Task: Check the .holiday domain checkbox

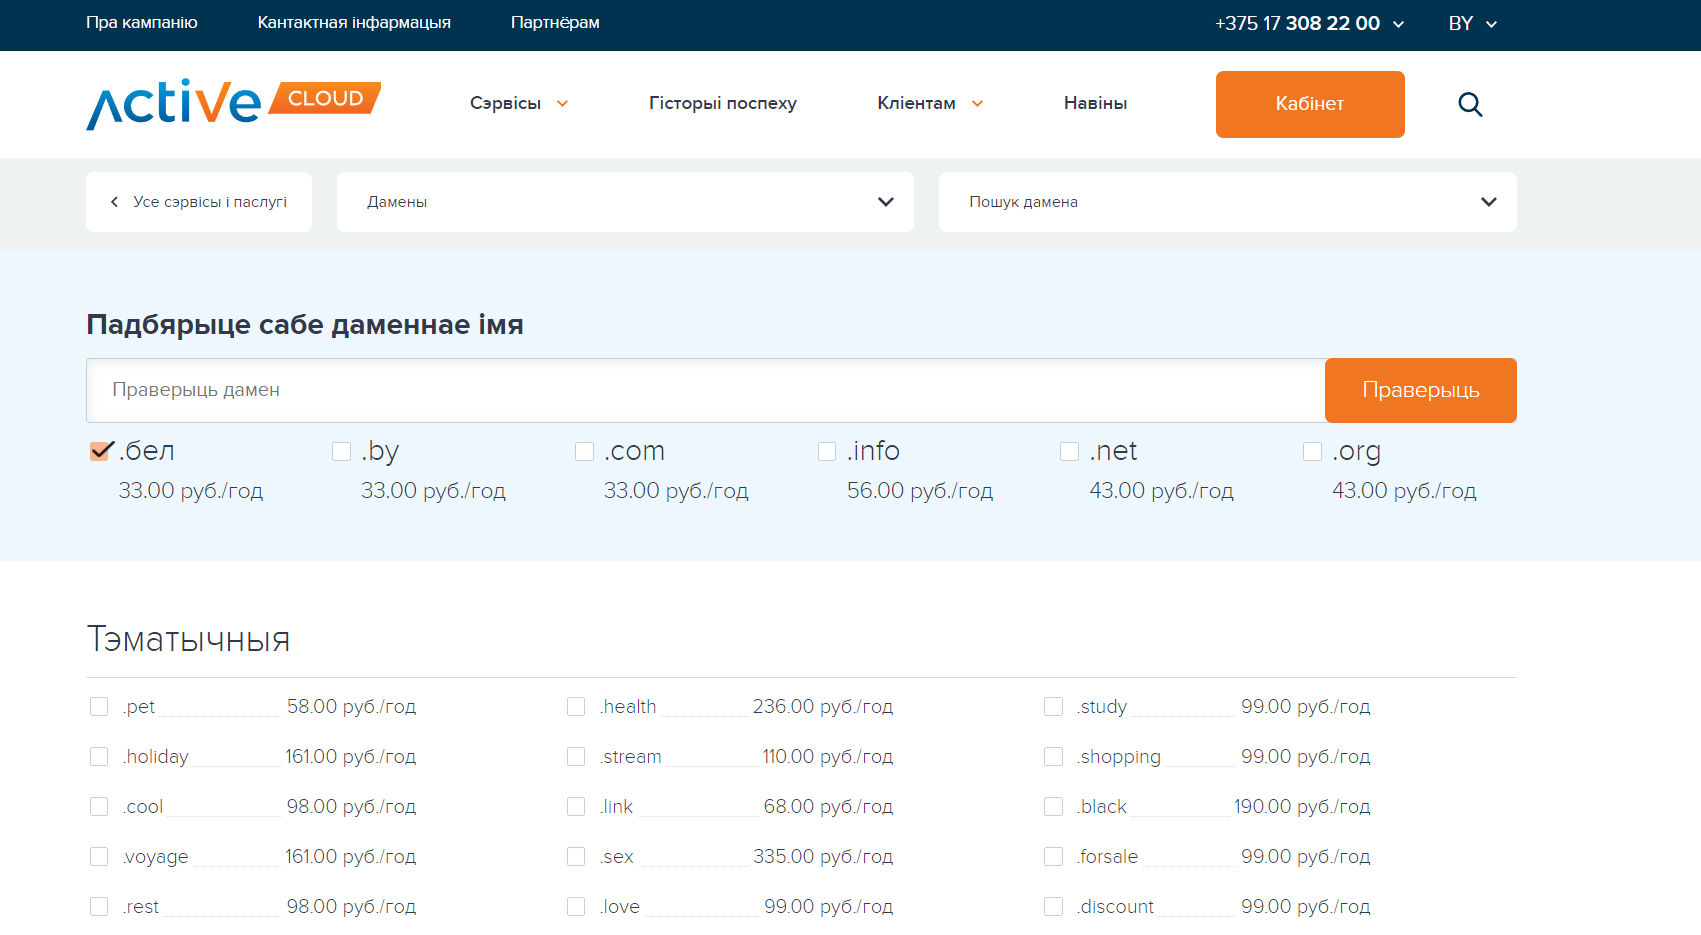Action: [99, 757]
